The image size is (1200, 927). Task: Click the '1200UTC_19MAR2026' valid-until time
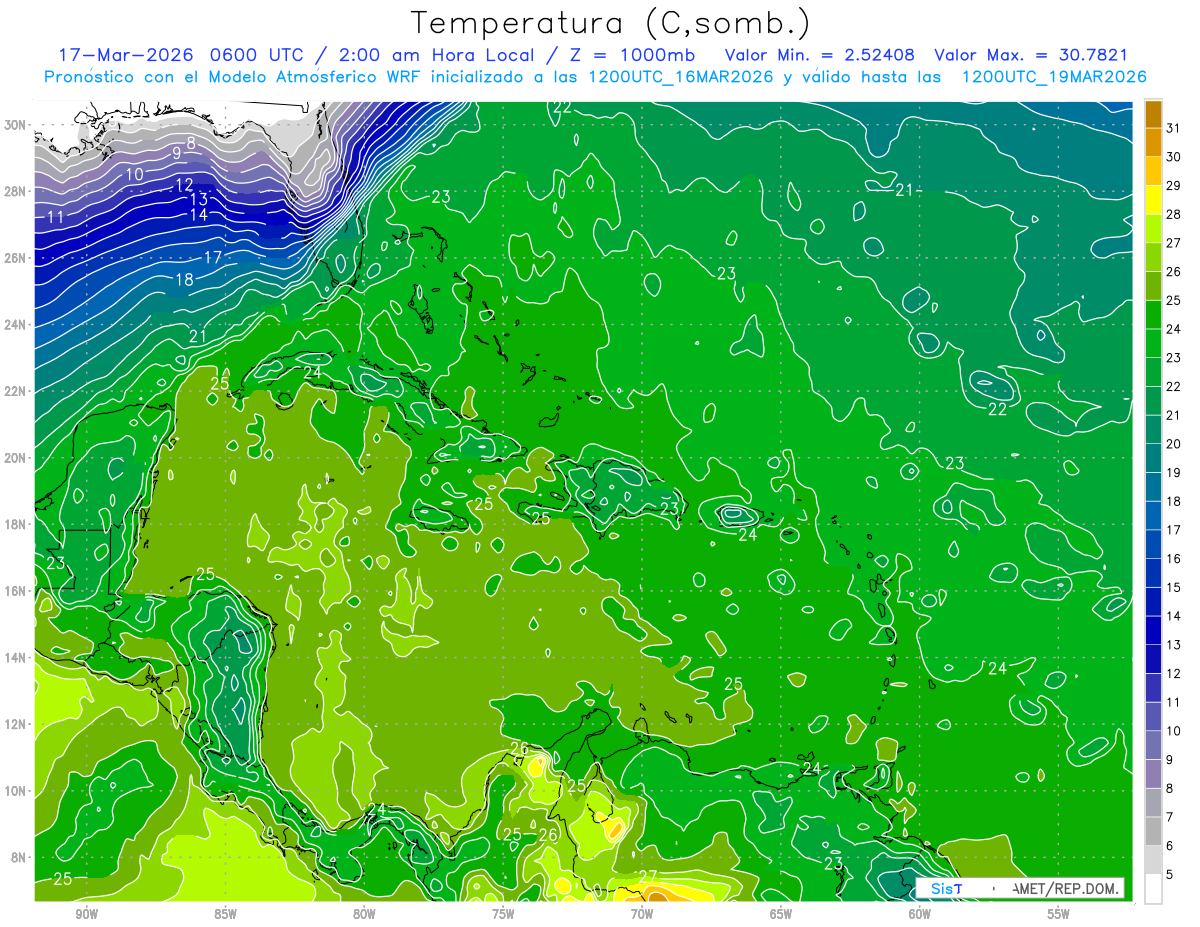tap(1054, 77)
